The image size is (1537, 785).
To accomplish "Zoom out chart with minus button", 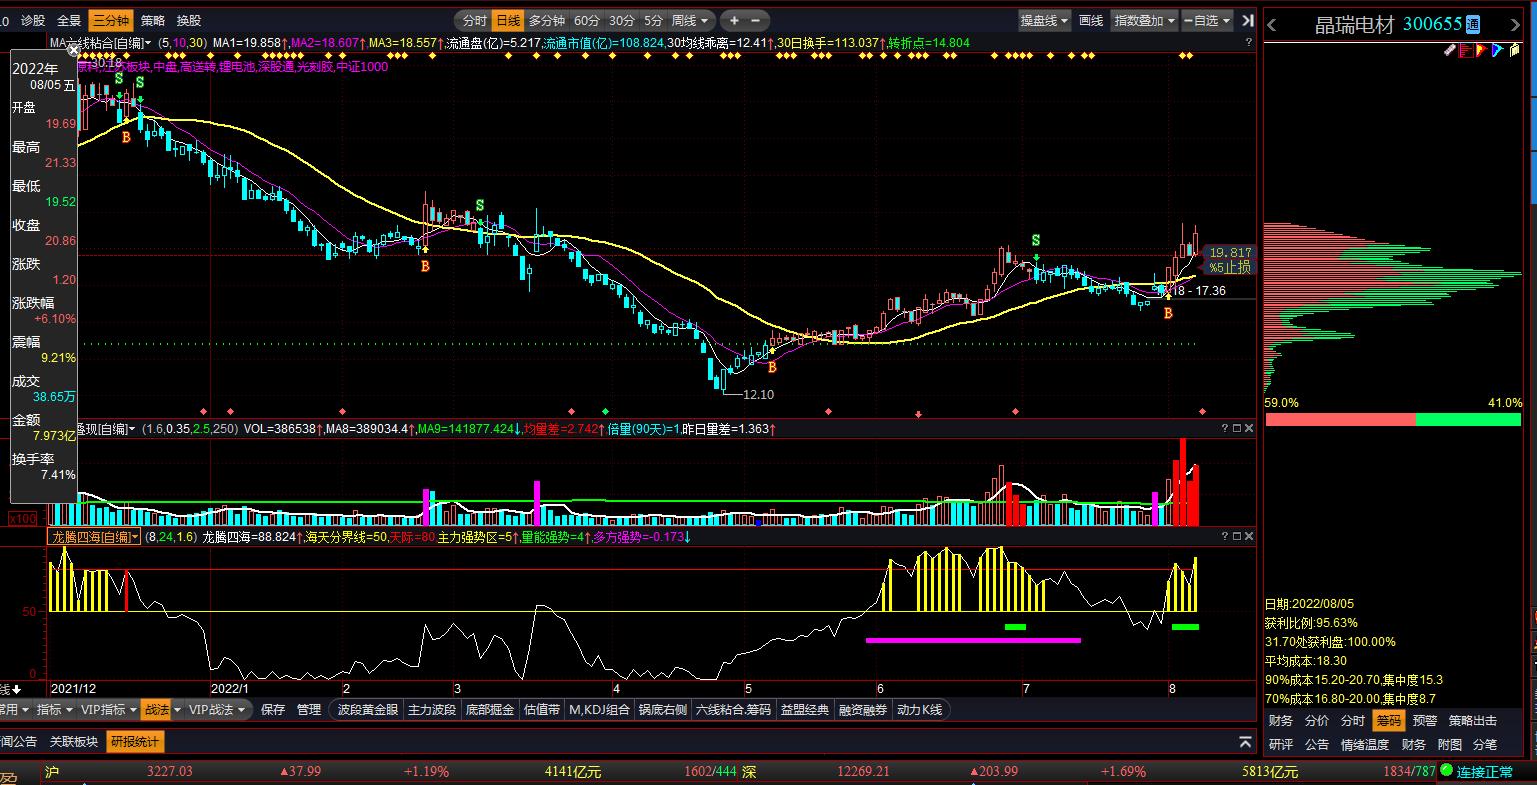I will (756, 20).
